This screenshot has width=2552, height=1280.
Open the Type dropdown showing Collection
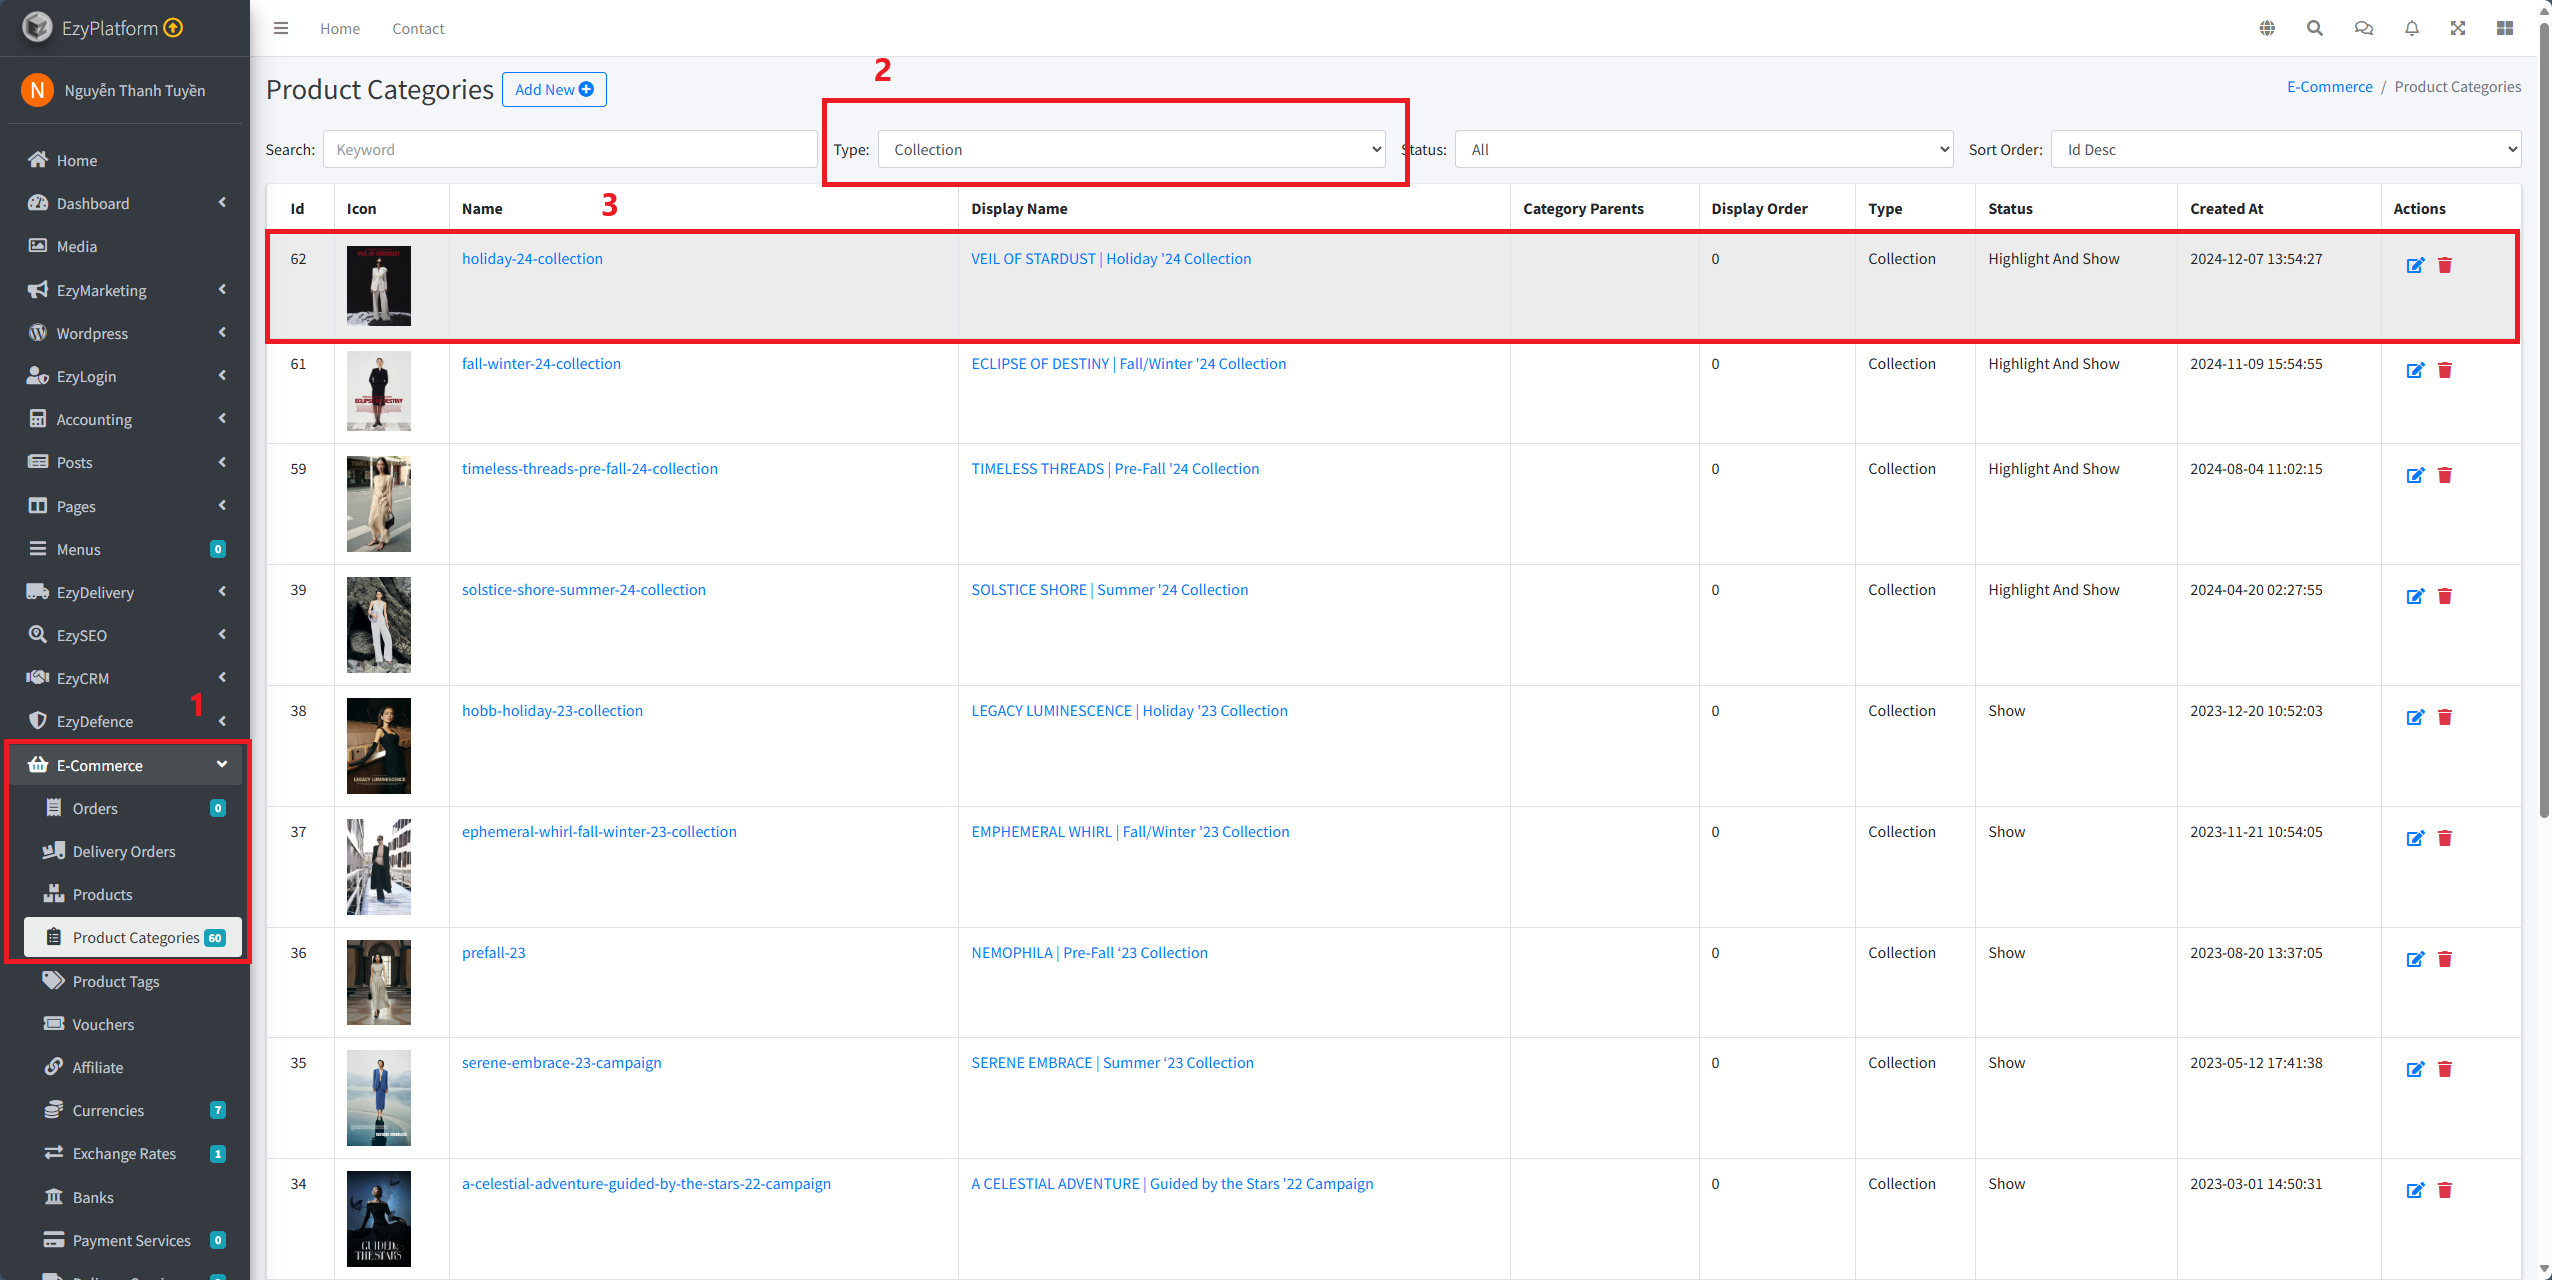(x=1131, y=150)
